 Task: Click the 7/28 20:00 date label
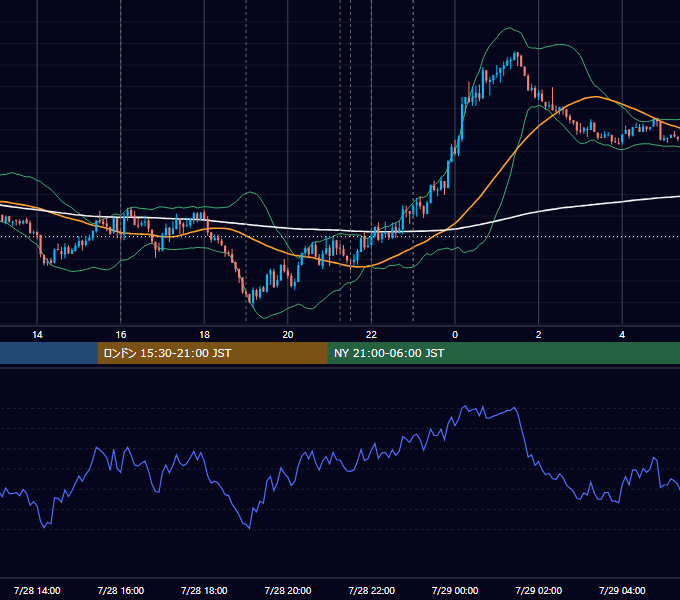click(288, 590)
